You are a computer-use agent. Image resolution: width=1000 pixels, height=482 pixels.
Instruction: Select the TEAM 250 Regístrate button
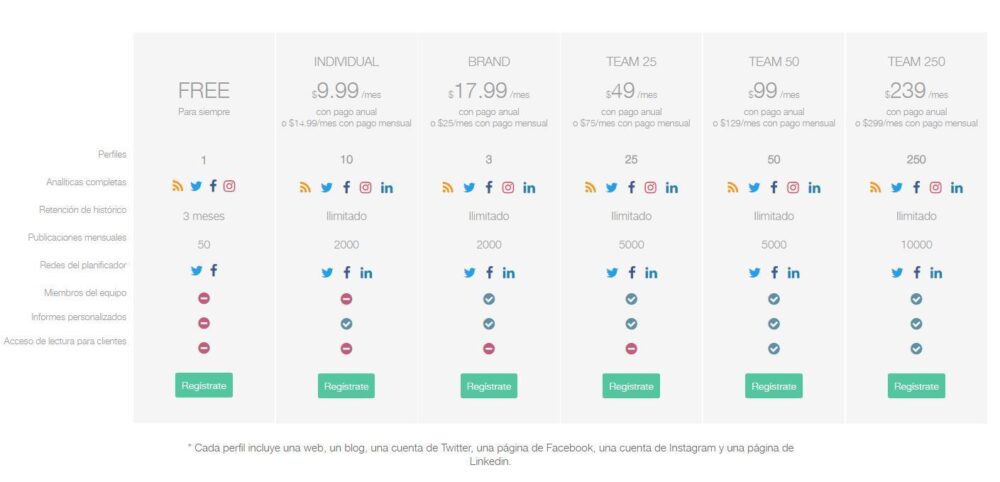tap(916, 386)
